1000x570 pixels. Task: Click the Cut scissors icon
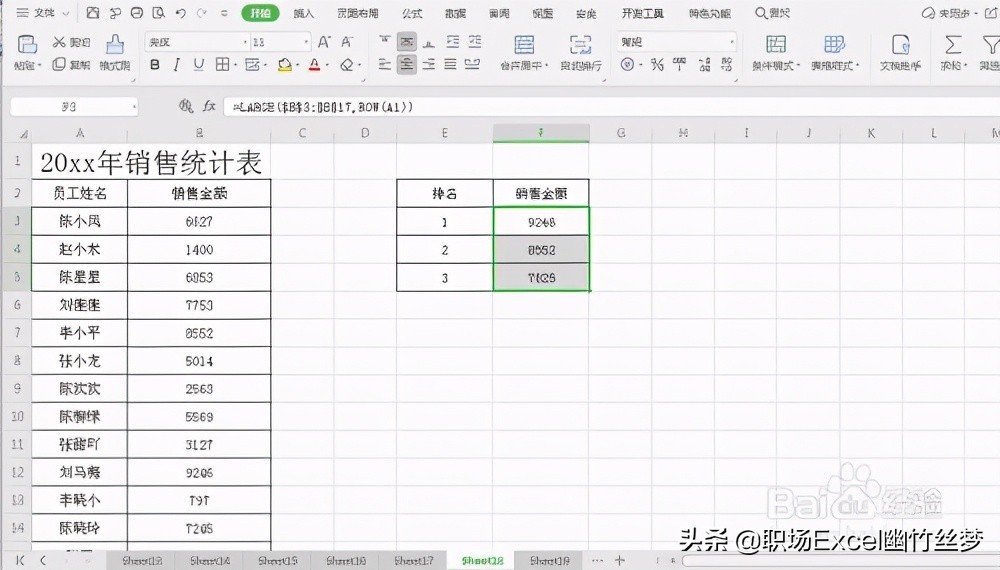(x=59, y=42)
